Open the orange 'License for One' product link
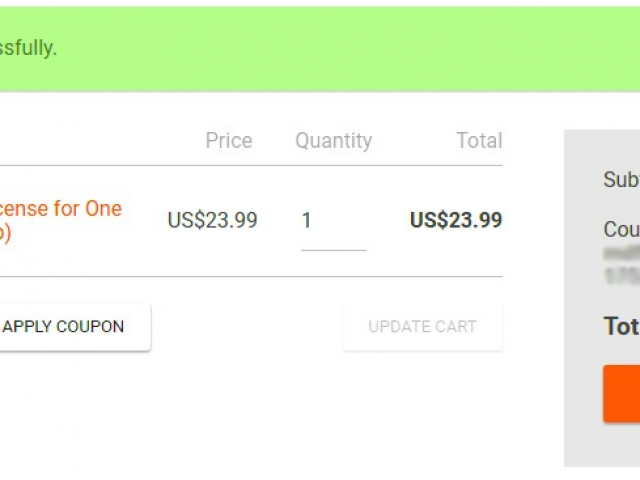This screenshot has height=480, width=640. 61,208
